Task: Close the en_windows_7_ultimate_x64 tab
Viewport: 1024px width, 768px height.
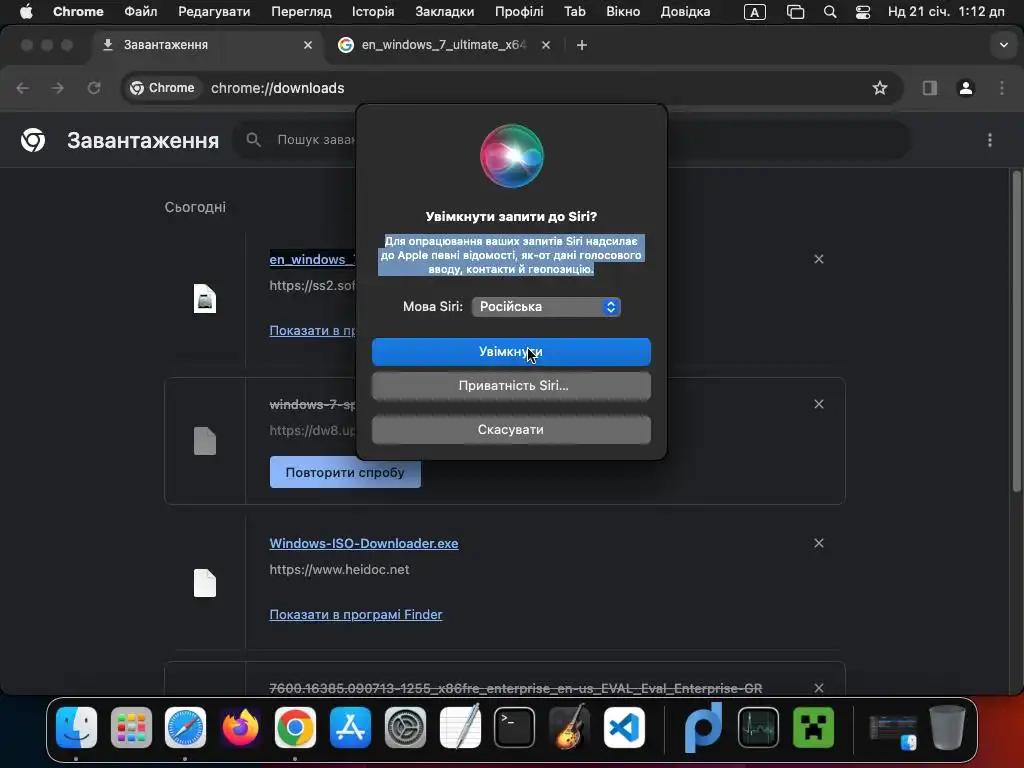Action: pyautogui.click(x=546, y=45)
